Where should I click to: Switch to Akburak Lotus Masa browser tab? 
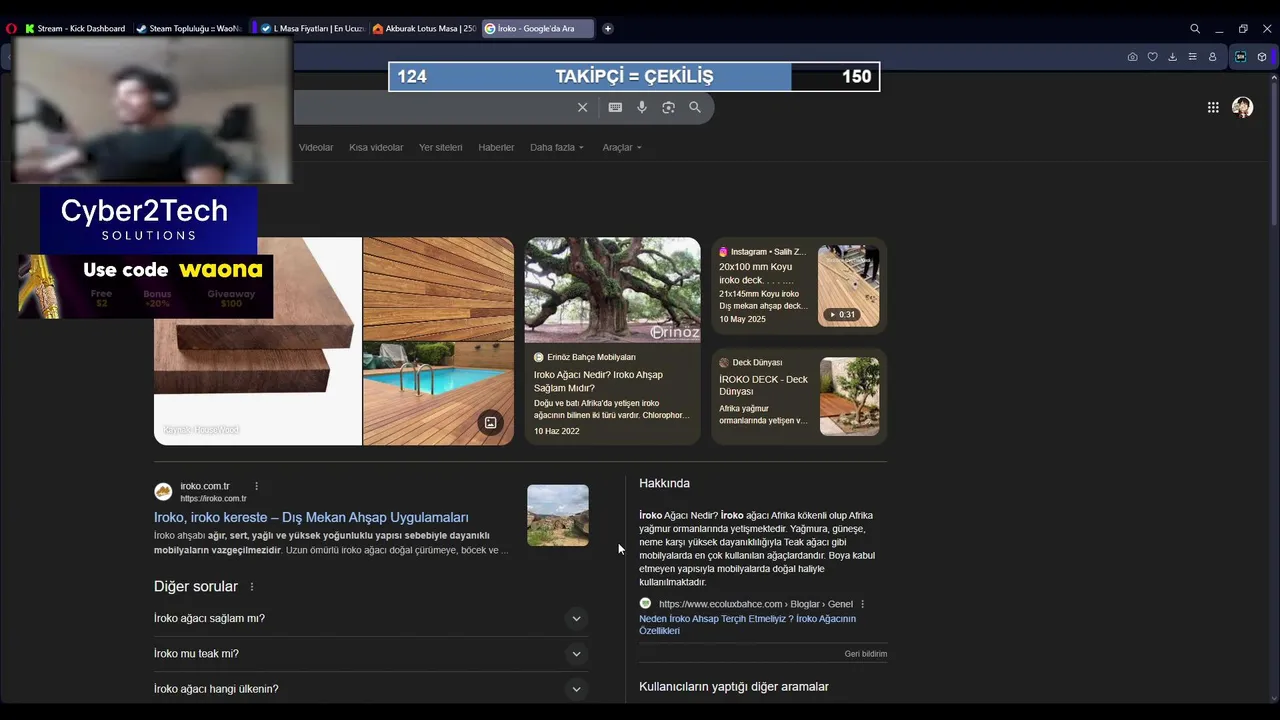tap(425, 28)
